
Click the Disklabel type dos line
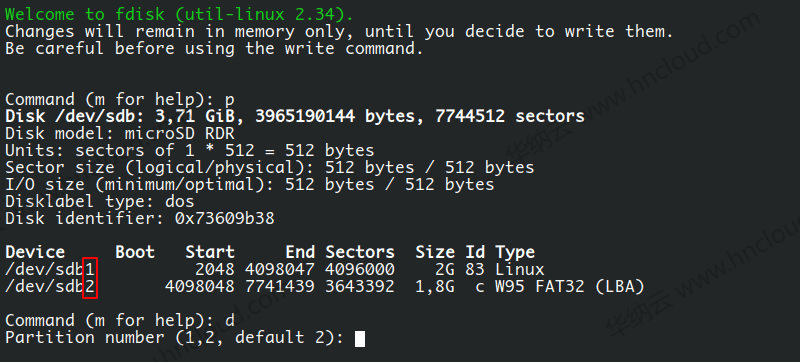[x=100, y=201]
